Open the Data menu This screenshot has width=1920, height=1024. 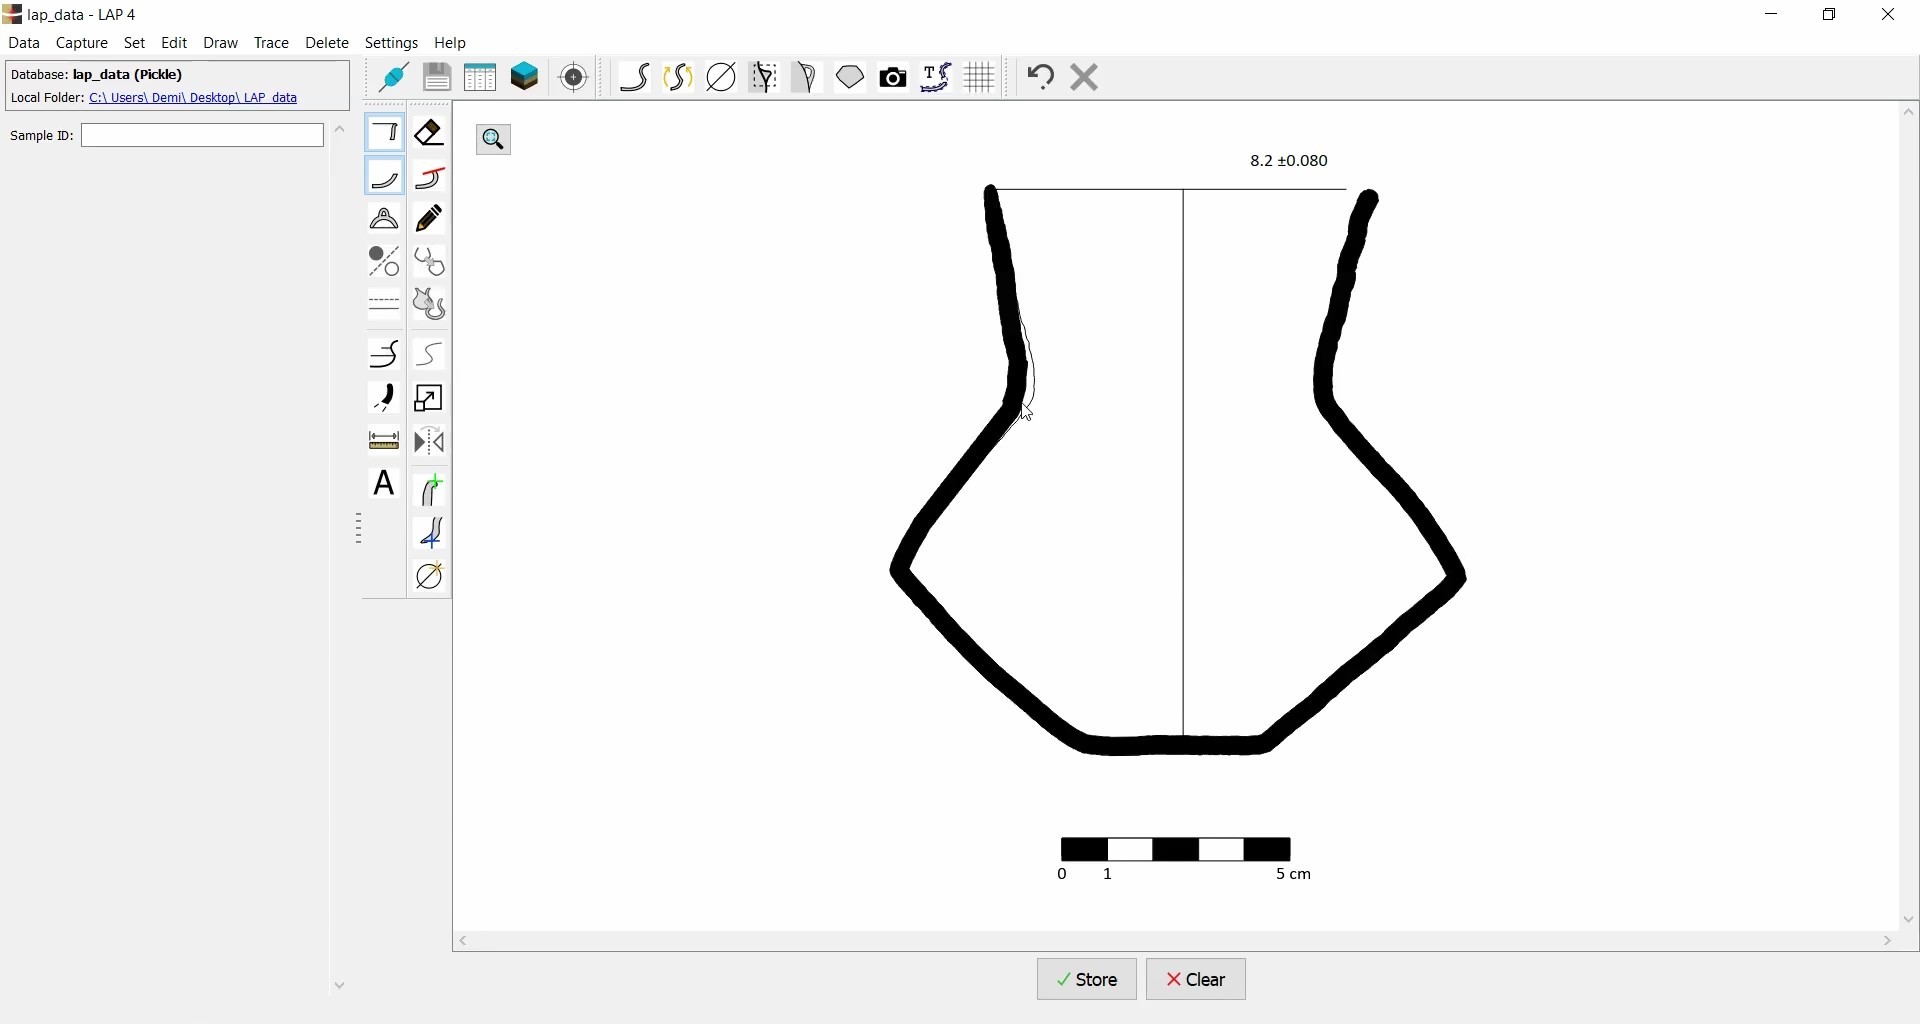[x=24, y=44]
